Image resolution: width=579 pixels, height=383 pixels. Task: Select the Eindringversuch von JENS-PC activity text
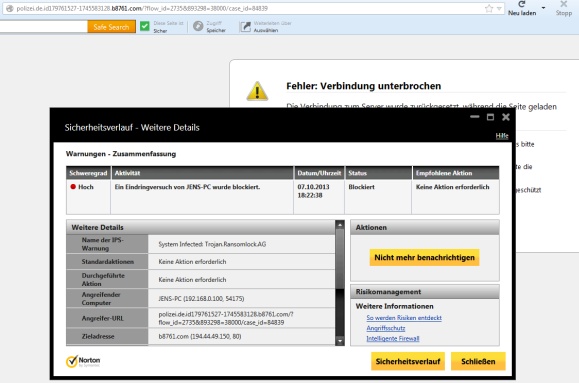(187, 187)
